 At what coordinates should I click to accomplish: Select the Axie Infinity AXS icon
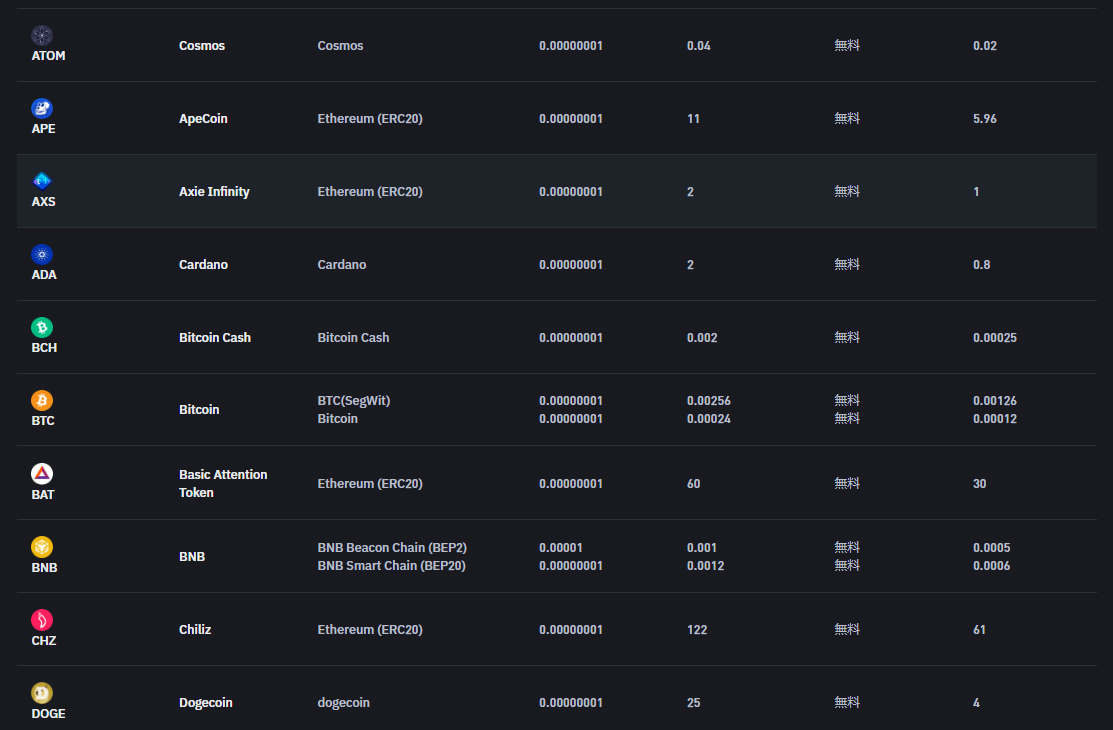(x=42, y=181)
